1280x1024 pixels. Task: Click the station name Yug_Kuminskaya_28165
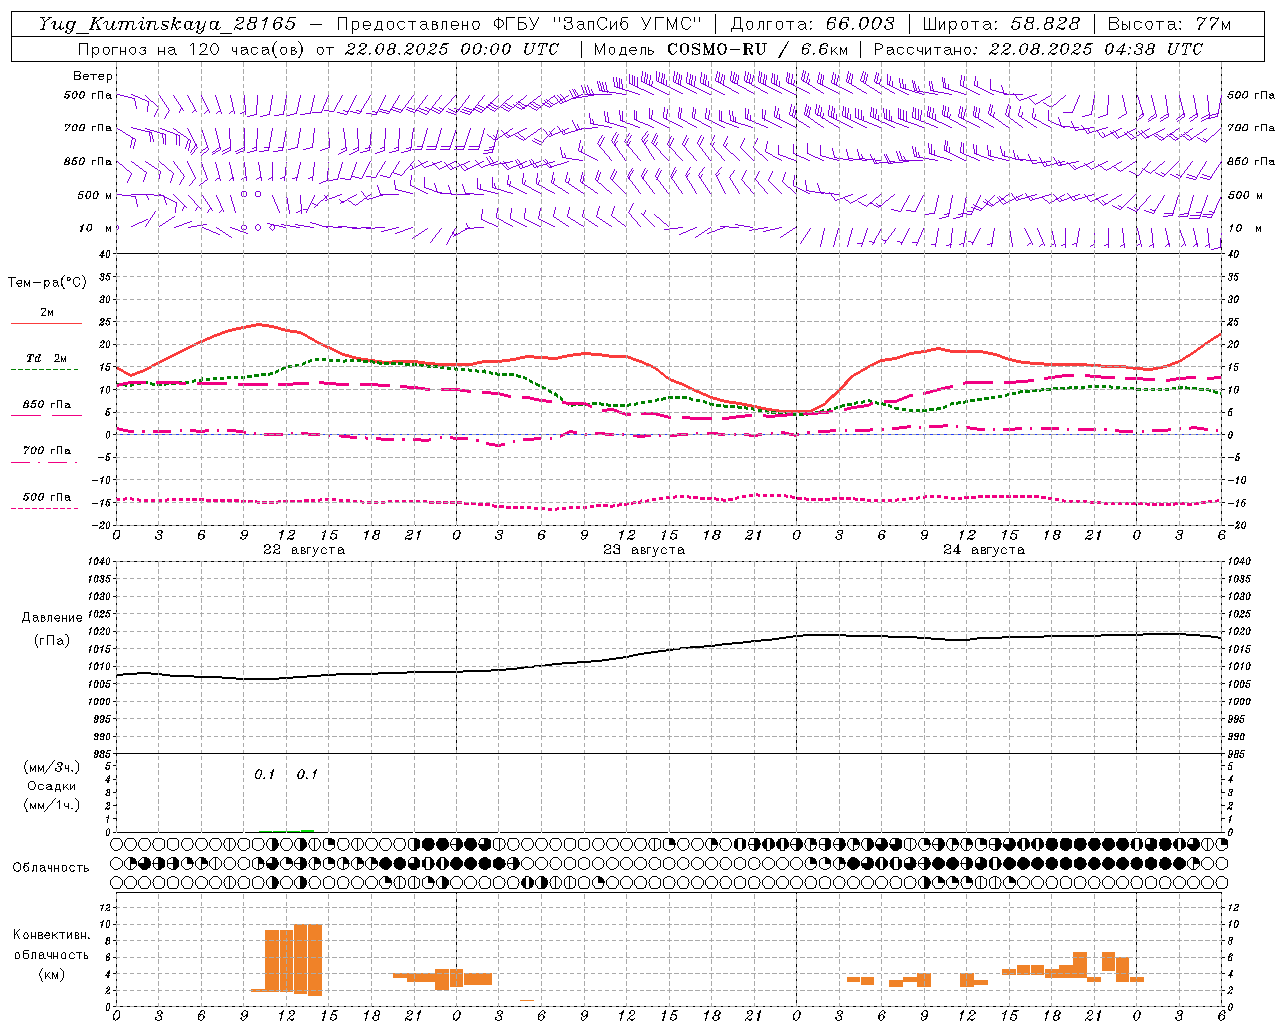(167, 24)
